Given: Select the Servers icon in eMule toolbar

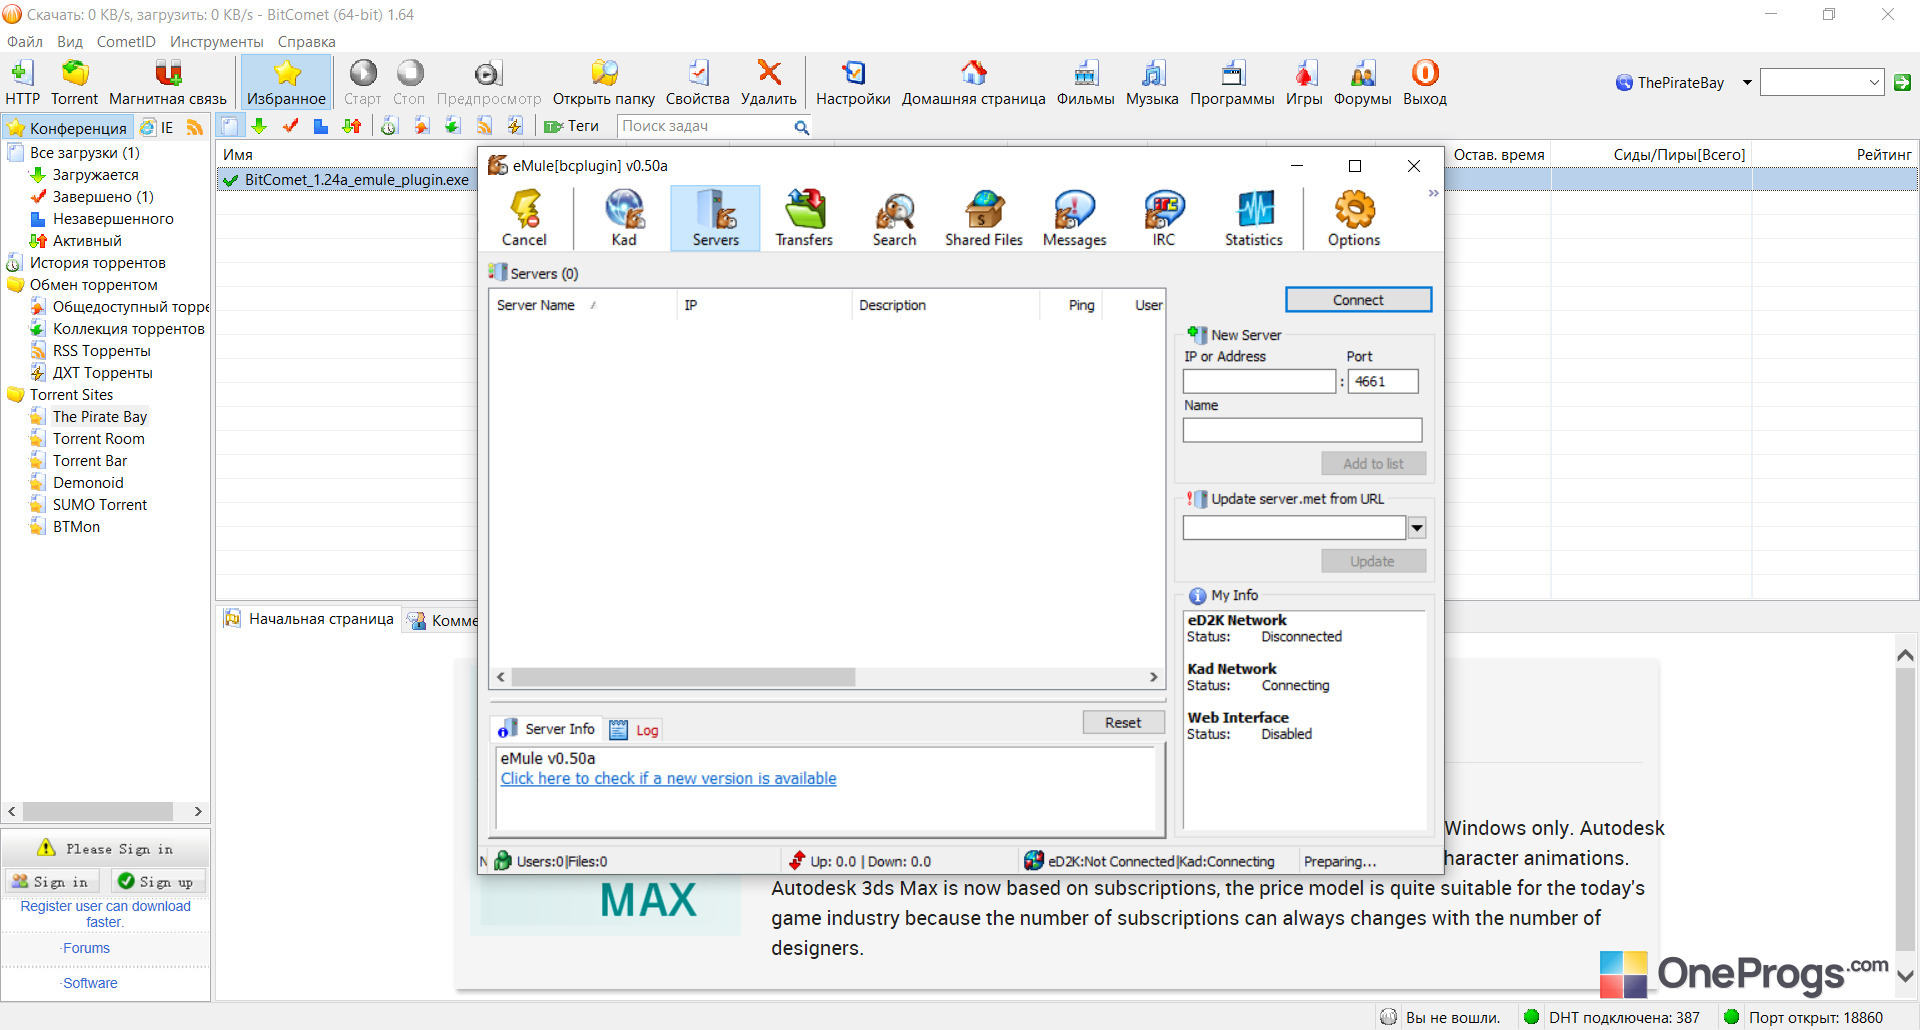Looking at the screenshot, I should click(x=716, y=218).
